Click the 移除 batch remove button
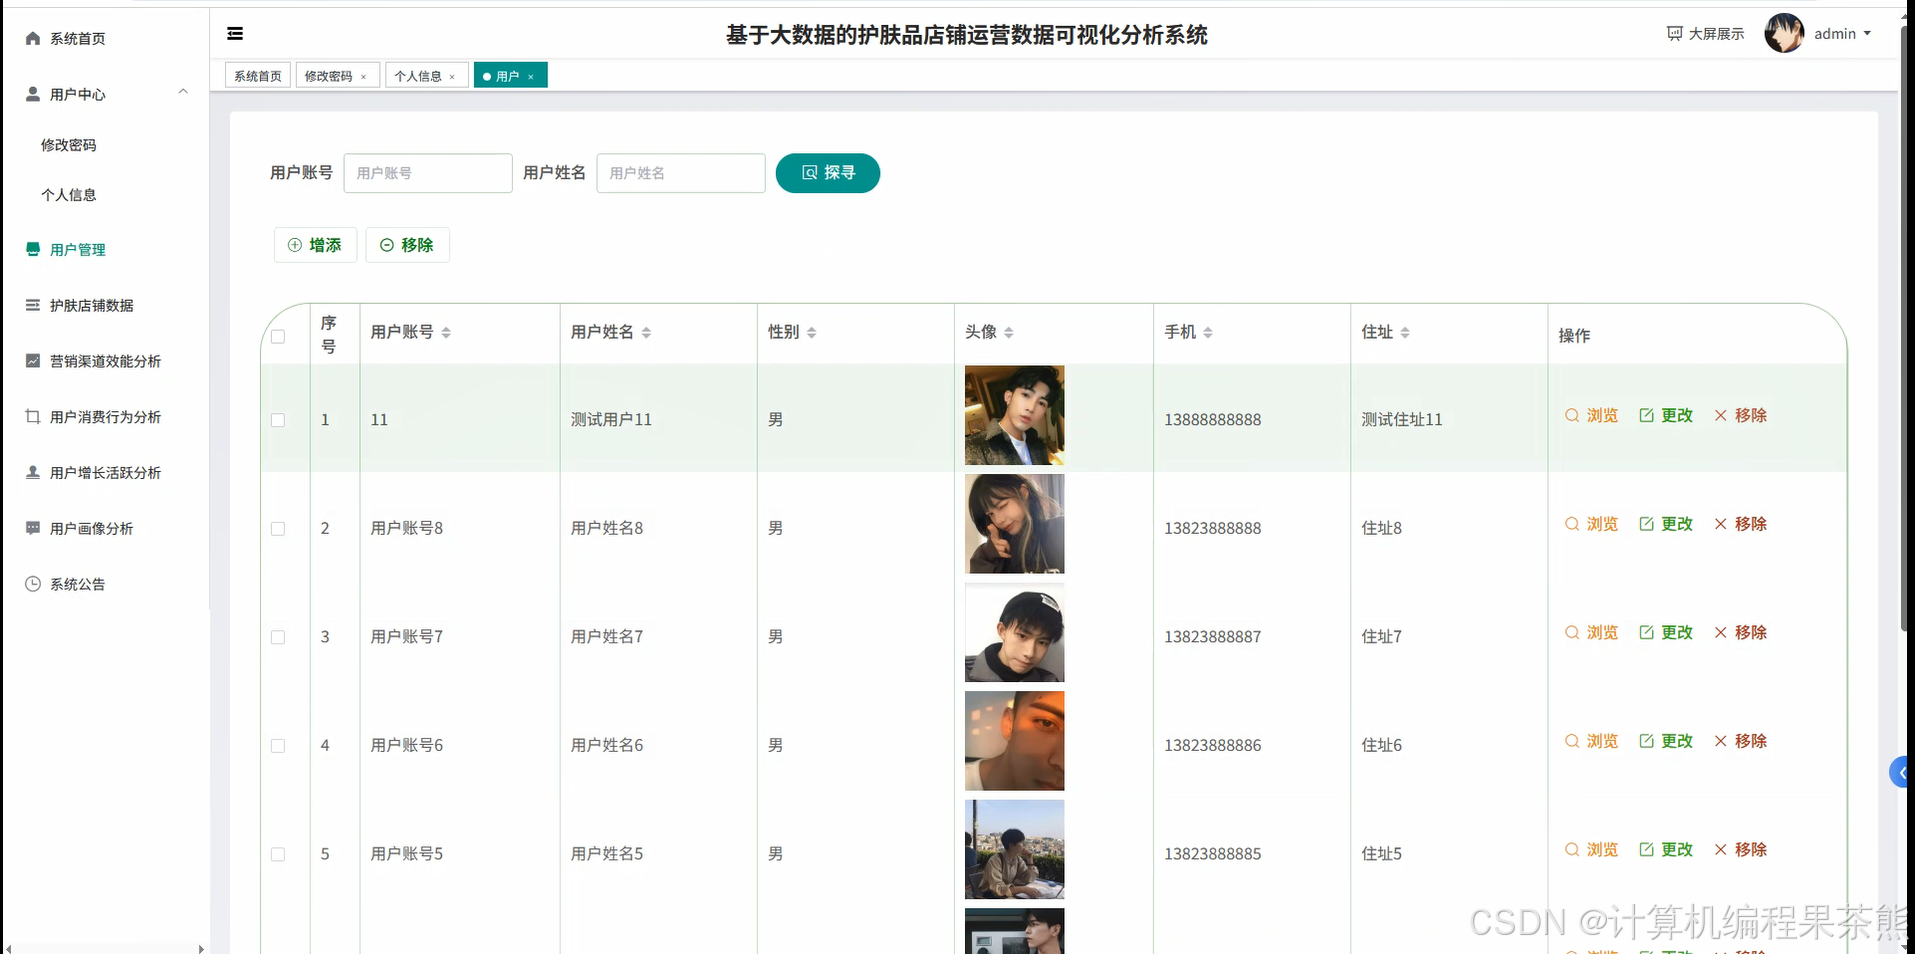The image size is (1915, 954). (407, 245)
